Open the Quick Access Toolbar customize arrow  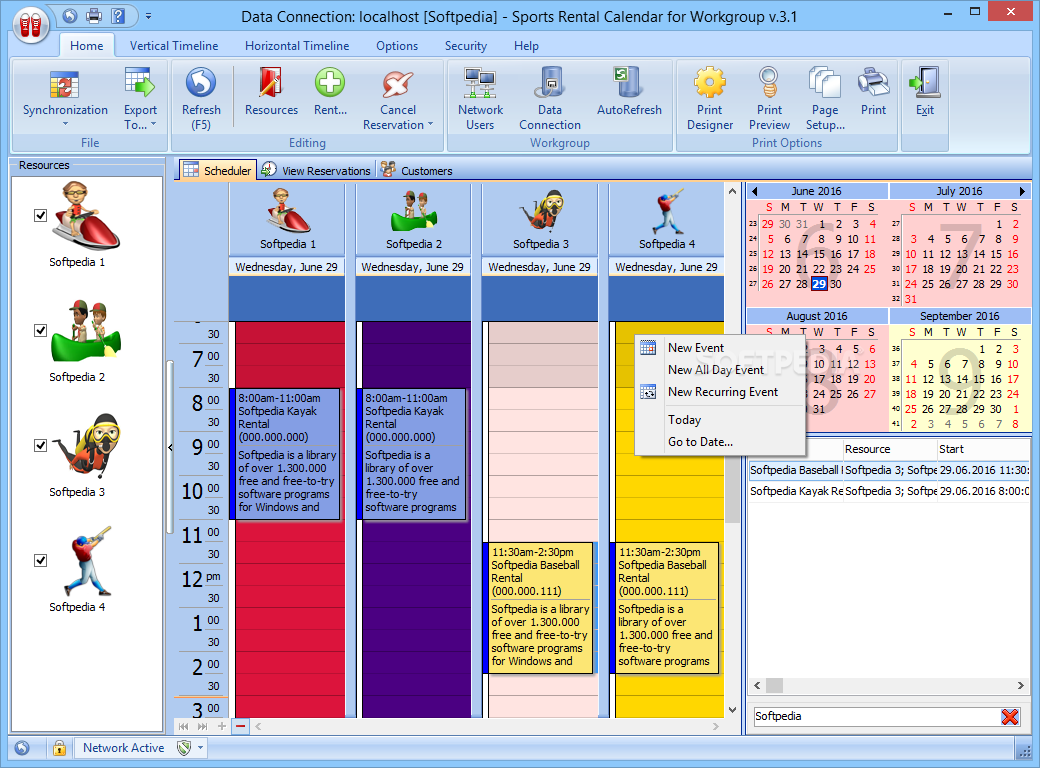pyautogui.click(x=149, y=15)
